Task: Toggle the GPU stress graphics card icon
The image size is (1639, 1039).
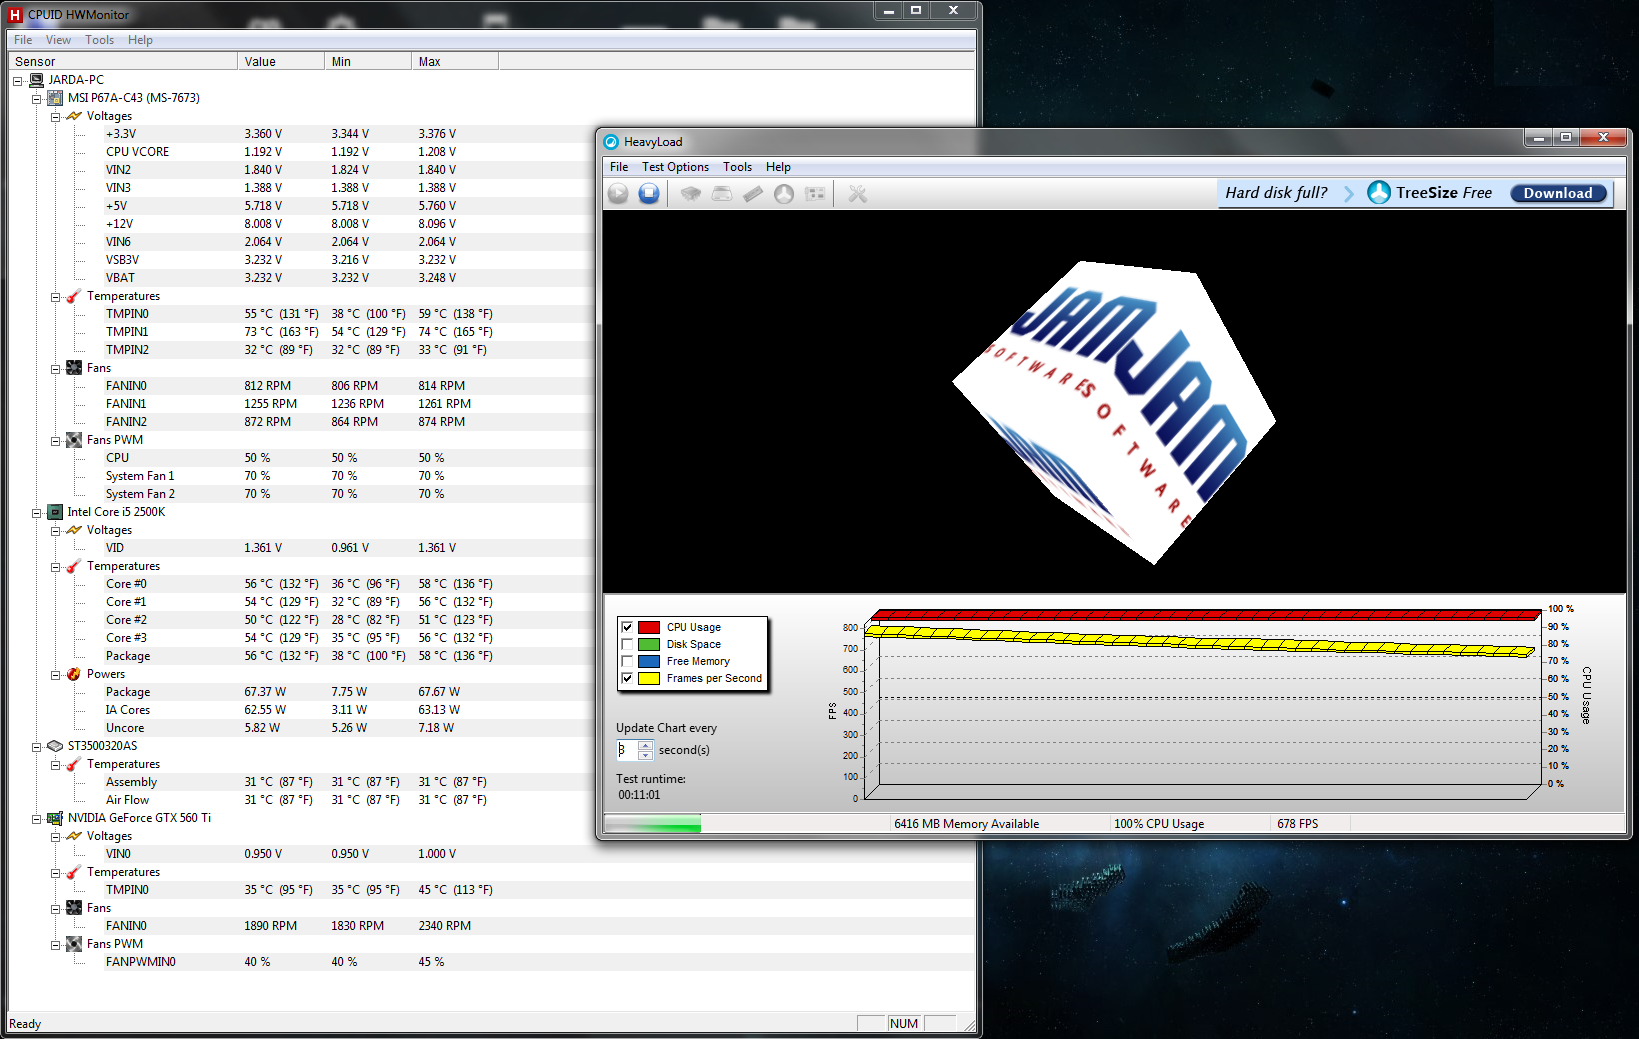Action: pyautogui.click(x=815, y=193)
